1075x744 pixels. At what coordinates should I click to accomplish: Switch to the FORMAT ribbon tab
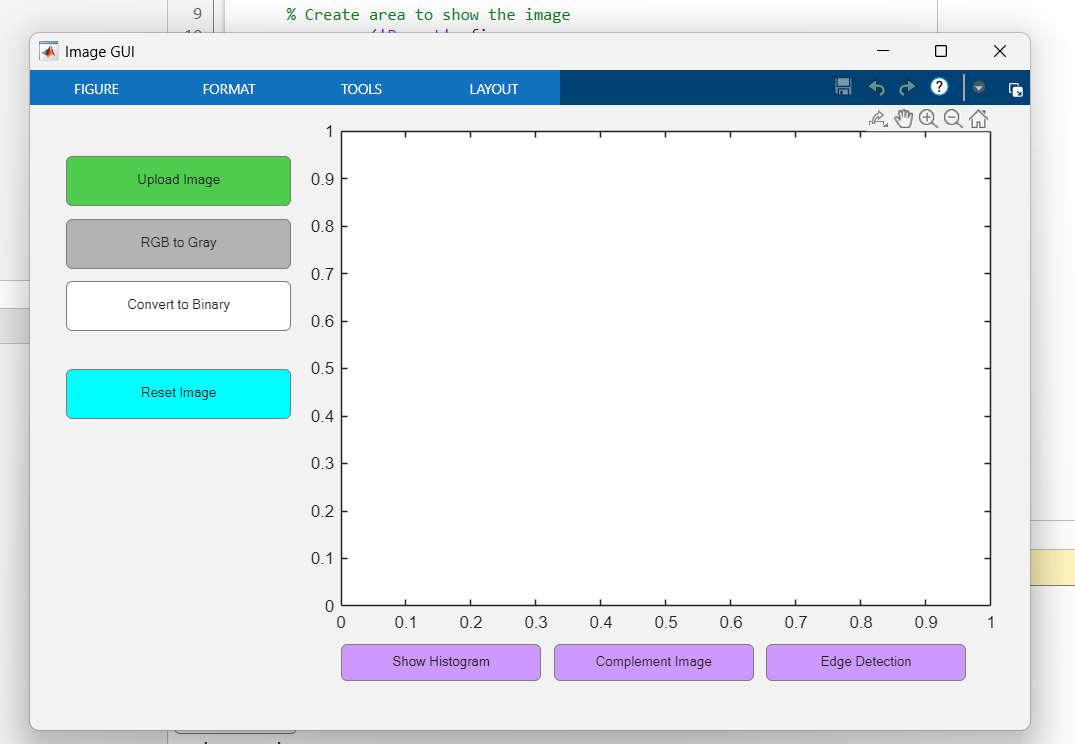click(228, 88)
